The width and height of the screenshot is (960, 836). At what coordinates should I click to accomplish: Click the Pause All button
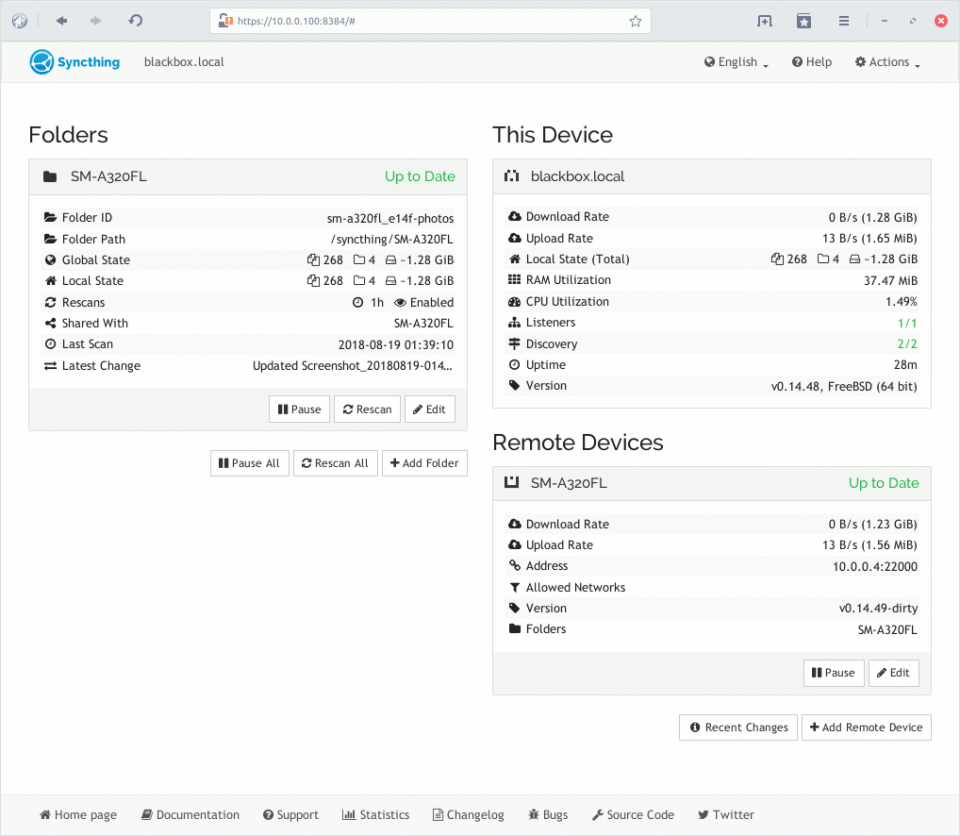coord(249,463)
